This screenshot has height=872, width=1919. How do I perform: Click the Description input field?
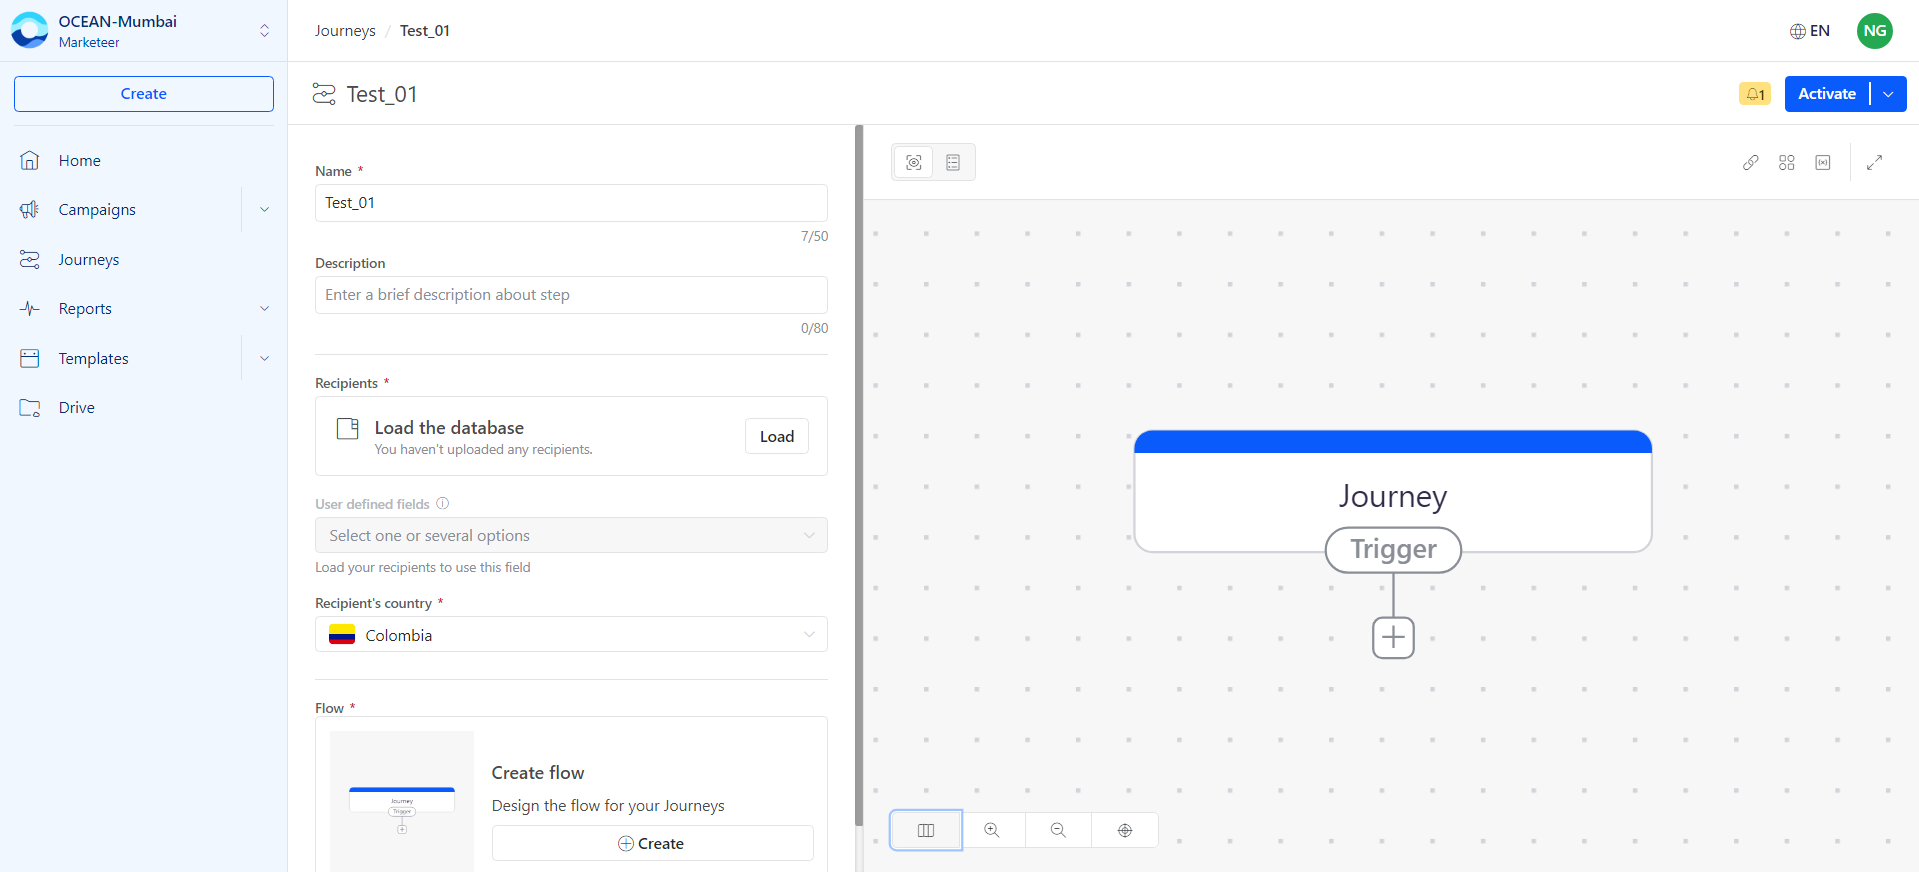coord(571,295)
